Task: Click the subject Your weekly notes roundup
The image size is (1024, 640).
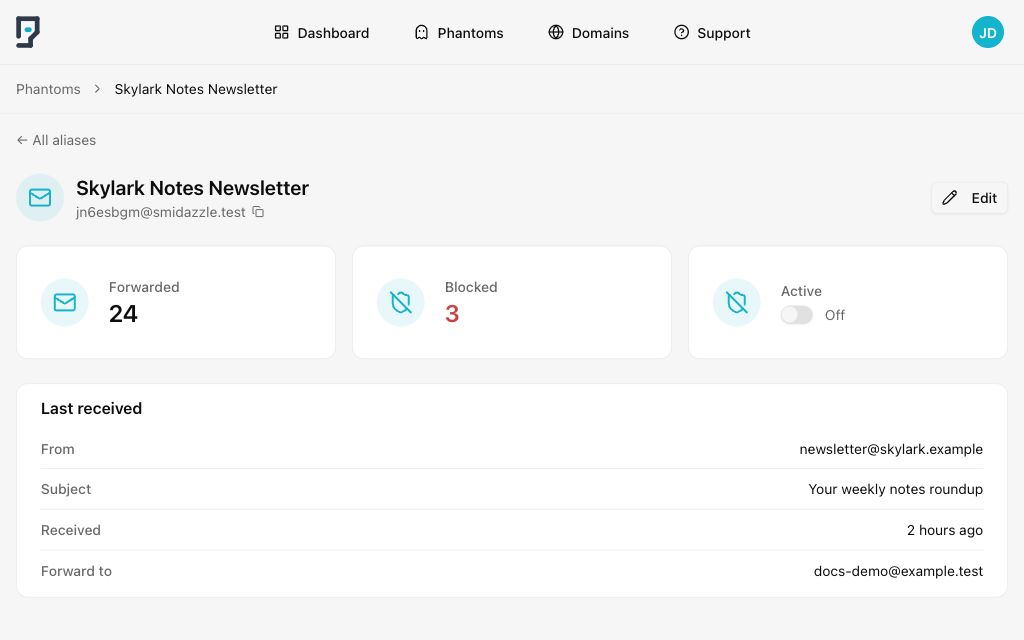Action: coord(895,488)
